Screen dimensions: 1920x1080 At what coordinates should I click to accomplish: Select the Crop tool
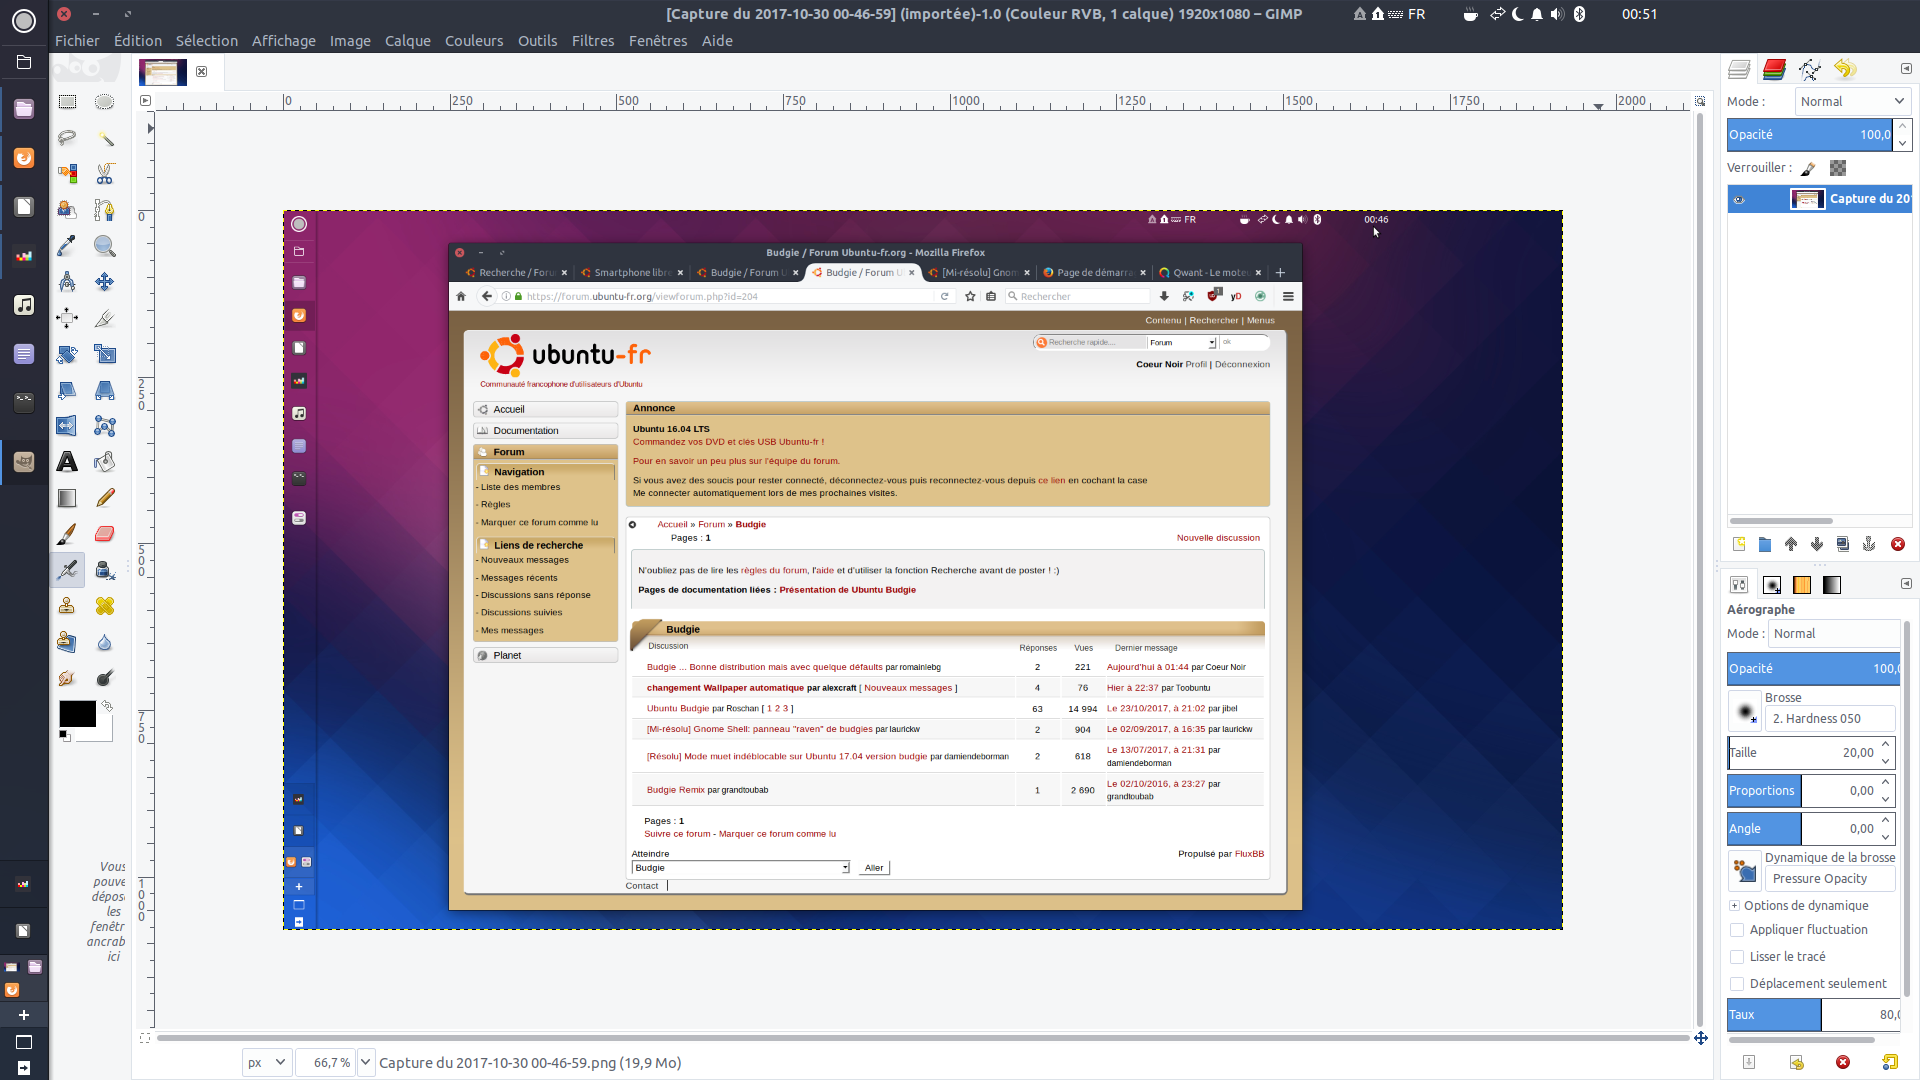click(105, 318)
